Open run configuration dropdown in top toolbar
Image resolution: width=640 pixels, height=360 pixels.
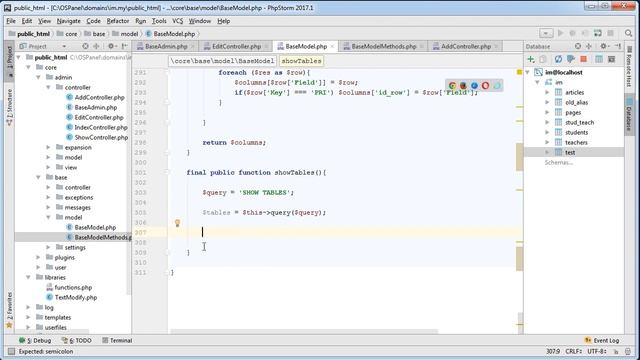[x=546, y=33]
